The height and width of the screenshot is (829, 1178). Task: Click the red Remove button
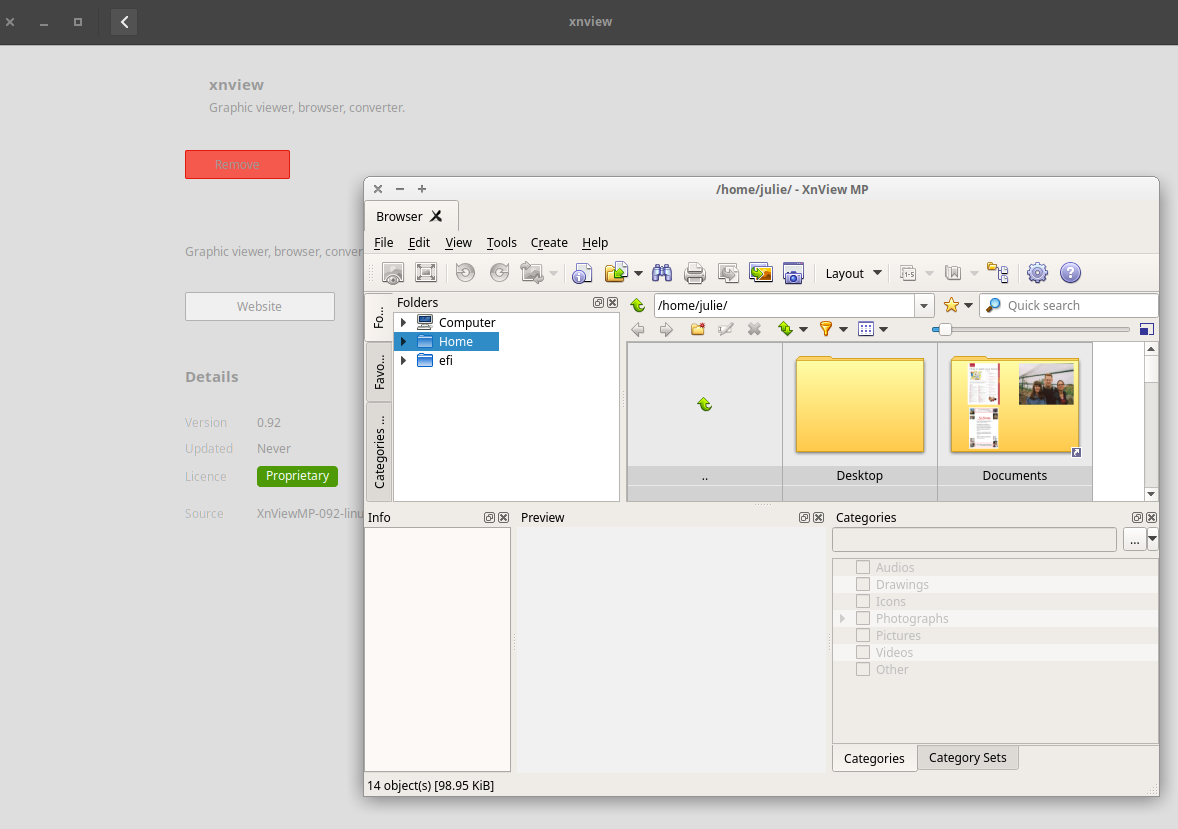pyautogui.click(x=237, y=165)
